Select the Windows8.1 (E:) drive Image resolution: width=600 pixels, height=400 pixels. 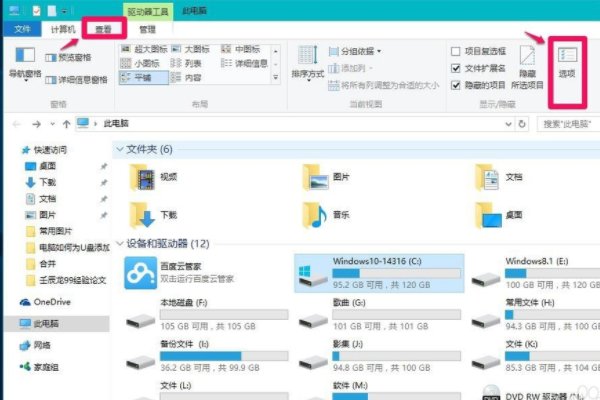(535, 273)
